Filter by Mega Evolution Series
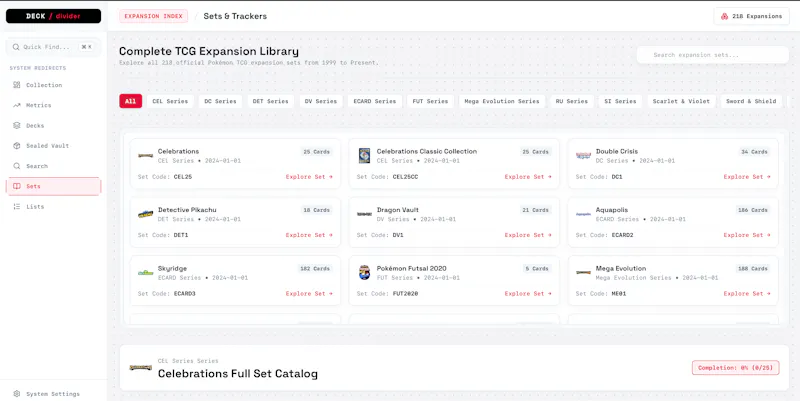The width and height of the screenshot is (800, 401). coord(502,101)
